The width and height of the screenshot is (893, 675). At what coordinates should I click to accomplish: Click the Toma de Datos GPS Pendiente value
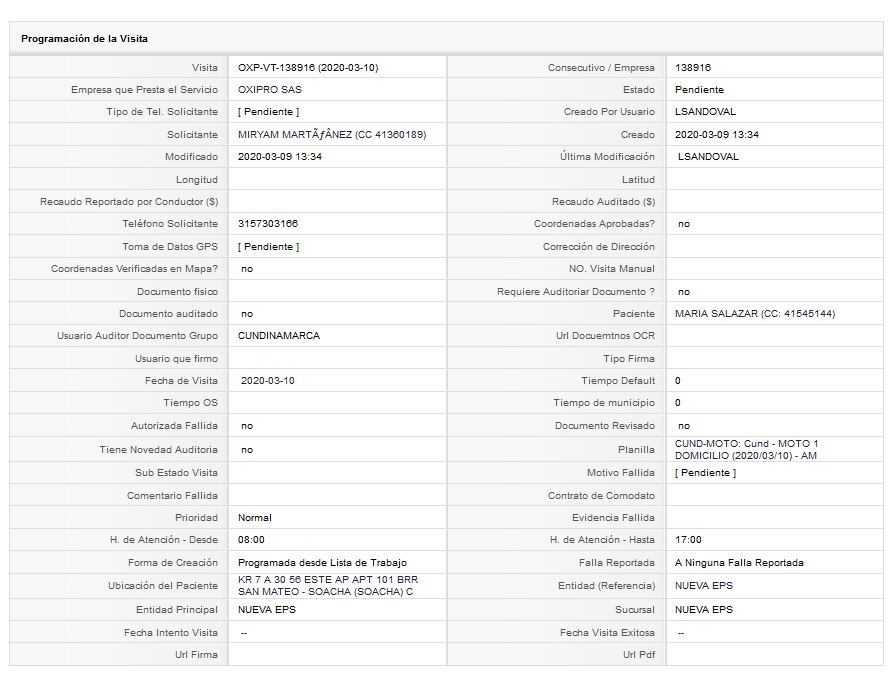point(268,246)
